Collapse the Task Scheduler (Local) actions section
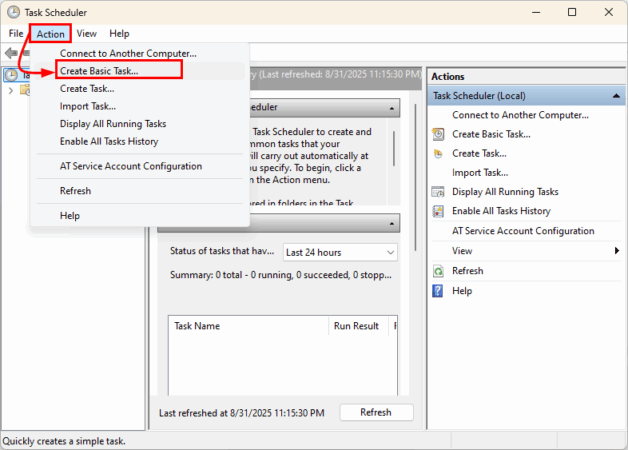The image size is (628, 450). pos(616,96)
